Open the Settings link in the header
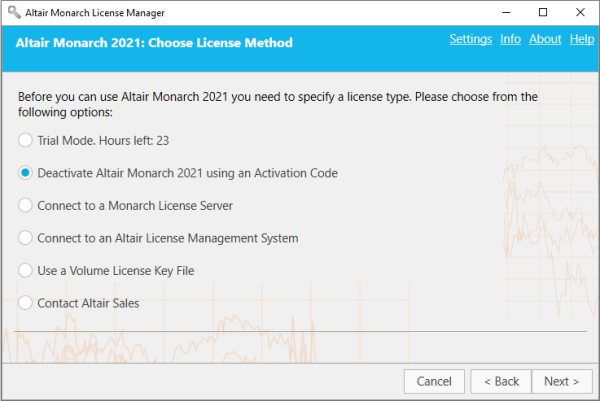This screenshot has width=600, height=401. coord(470,39)
